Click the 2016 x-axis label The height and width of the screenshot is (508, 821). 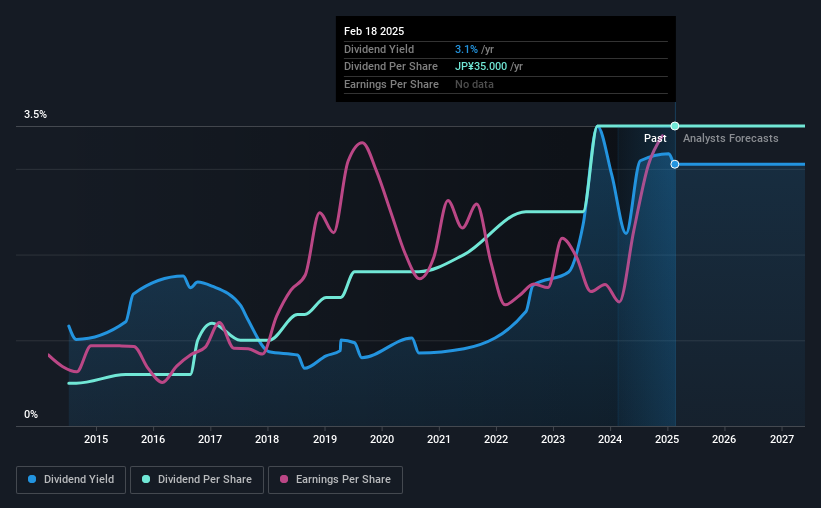point(153,439)
